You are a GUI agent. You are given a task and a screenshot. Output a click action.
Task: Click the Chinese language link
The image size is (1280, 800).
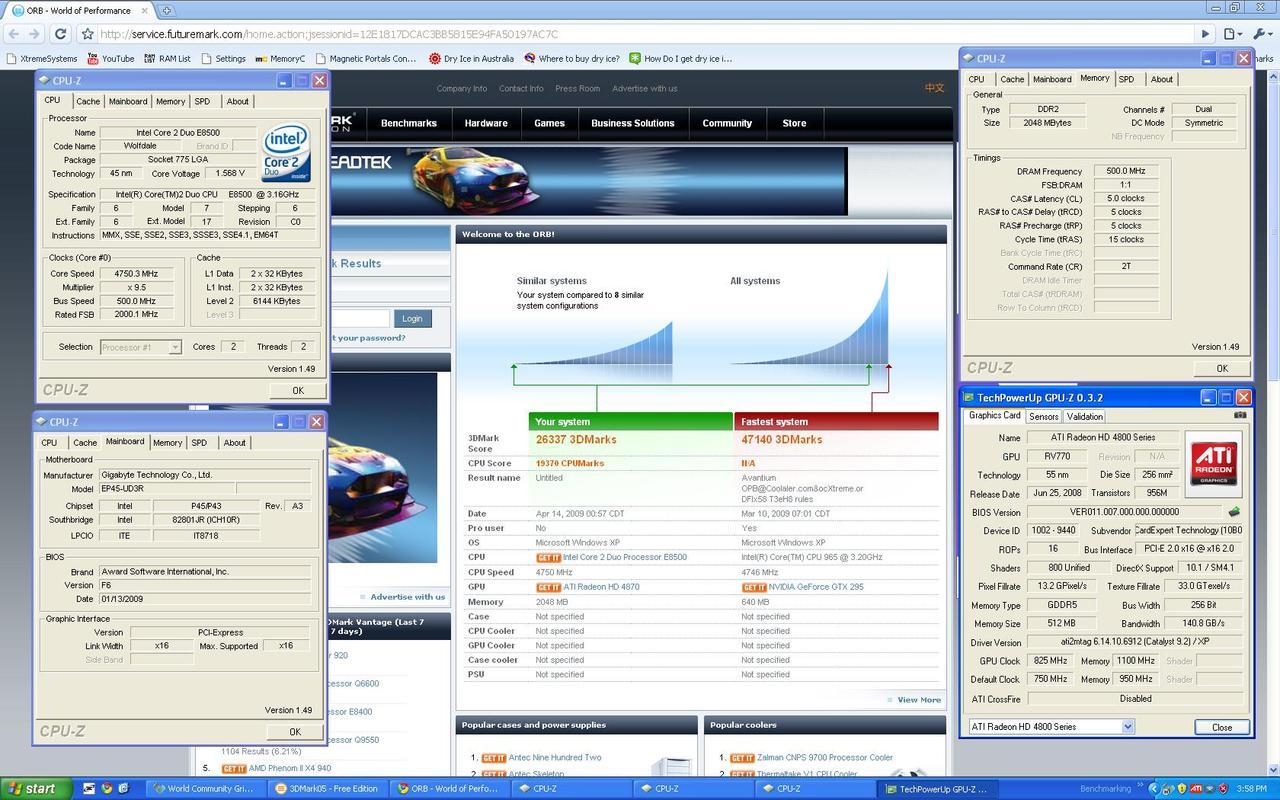[x=934, y=88]
